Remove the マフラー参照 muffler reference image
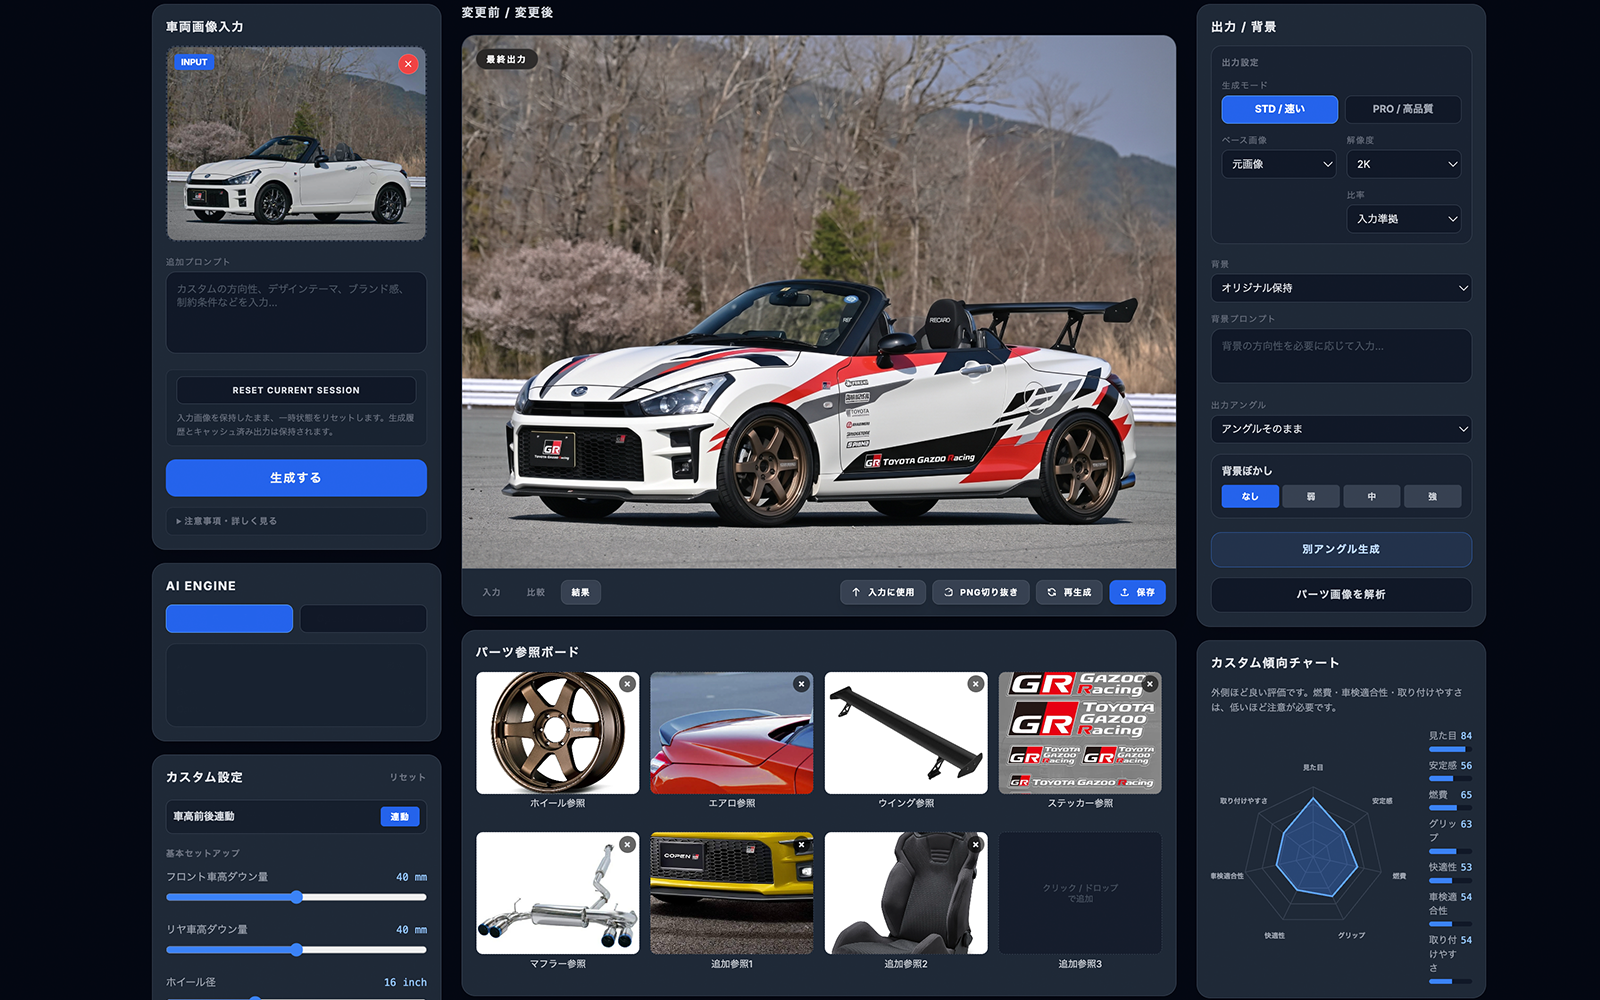This screenshot has height=1000, width=1600. 627,845
